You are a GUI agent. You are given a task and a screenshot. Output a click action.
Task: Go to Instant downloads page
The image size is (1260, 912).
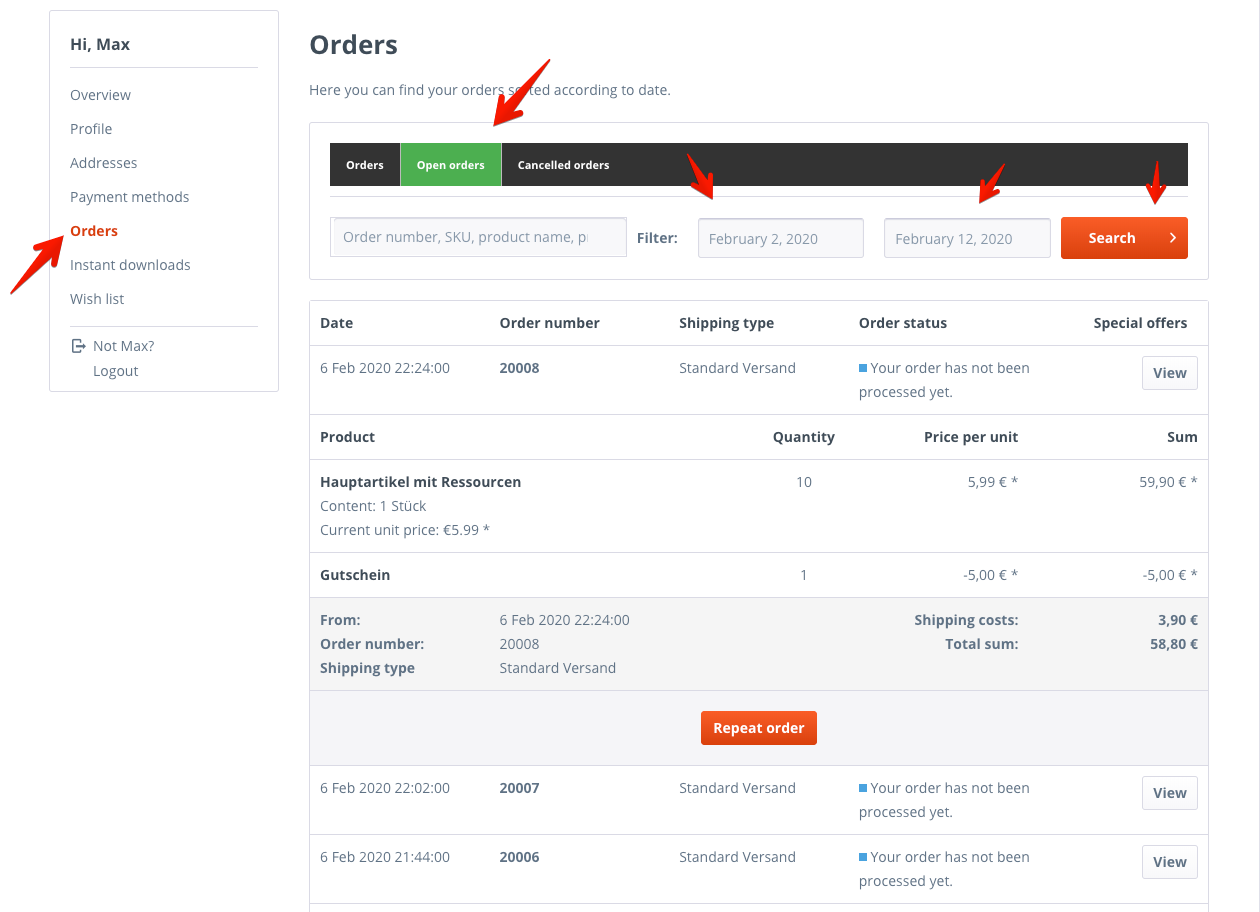pos(130,265)
